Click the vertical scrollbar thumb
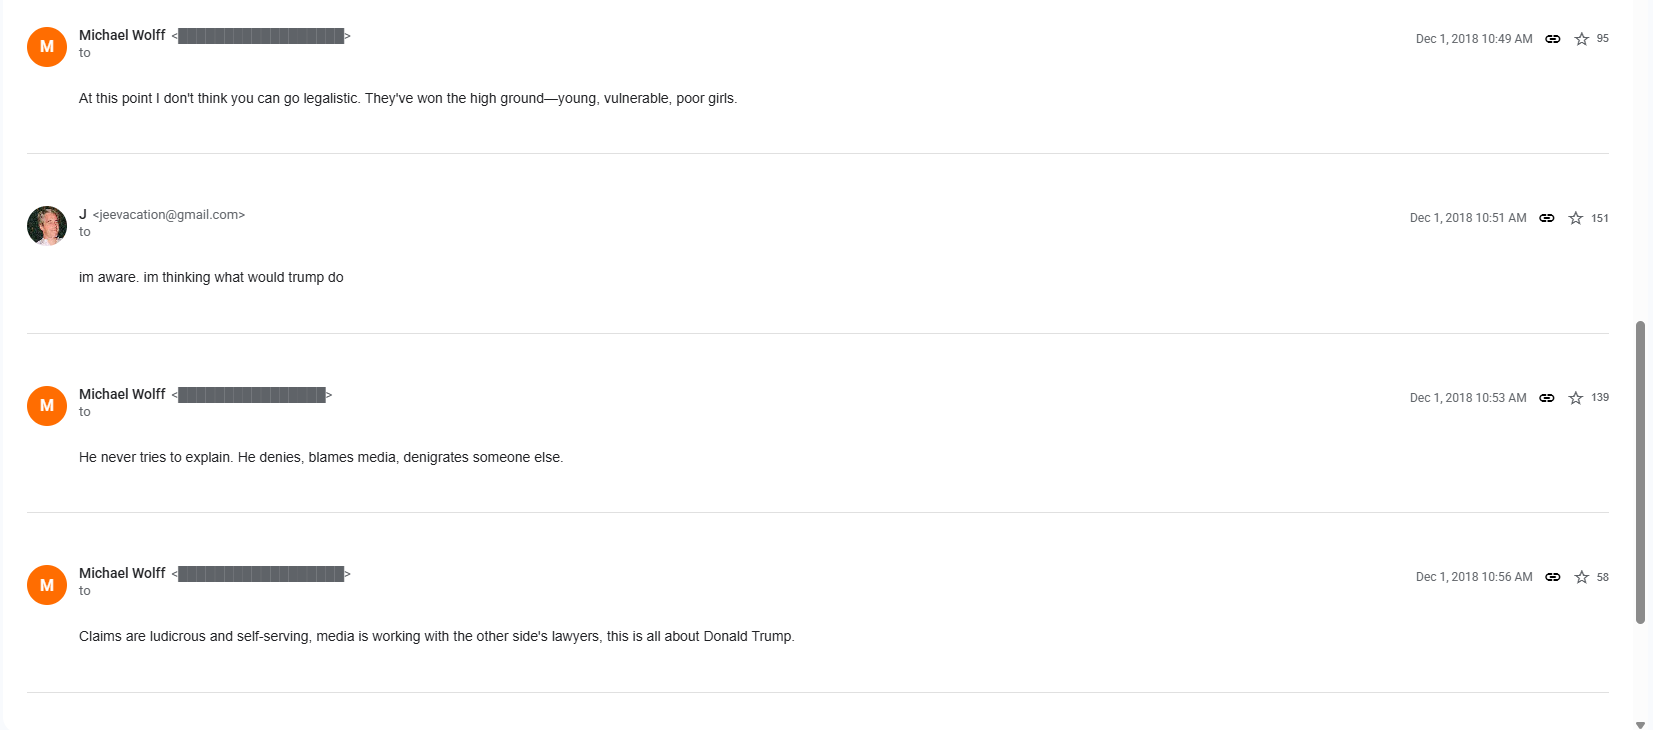 pyautogui.click(x=1640, y=472)
